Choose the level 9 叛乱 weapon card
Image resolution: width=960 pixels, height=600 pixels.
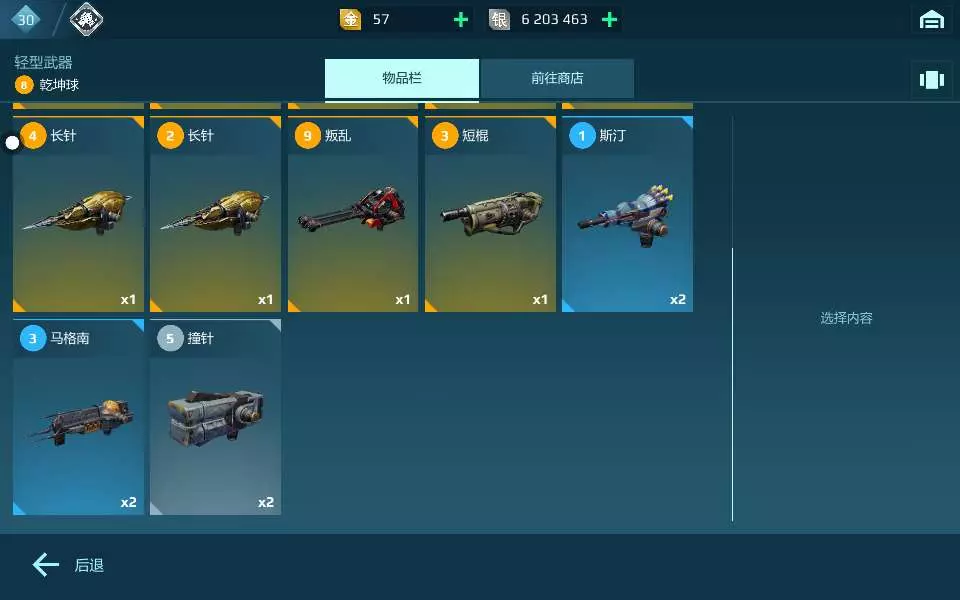(353, 214)
